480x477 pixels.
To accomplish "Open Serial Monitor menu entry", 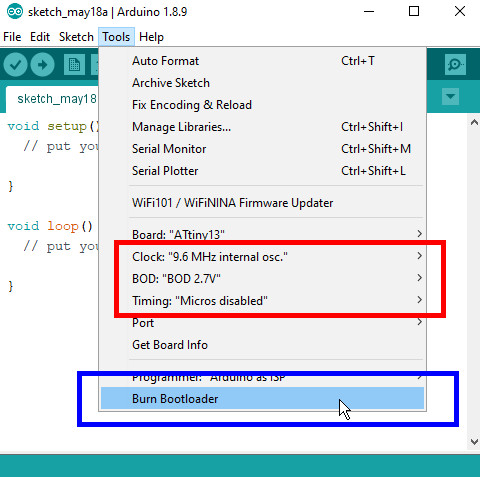I will click(262, 149).
